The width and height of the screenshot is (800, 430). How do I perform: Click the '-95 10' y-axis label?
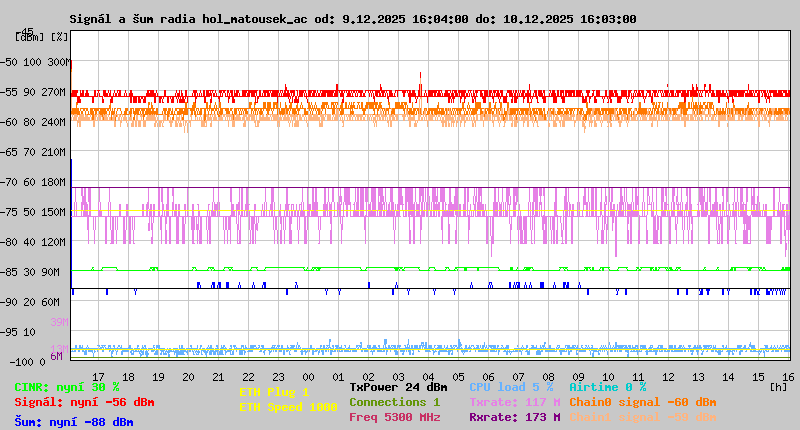click(x=18, y=333)
